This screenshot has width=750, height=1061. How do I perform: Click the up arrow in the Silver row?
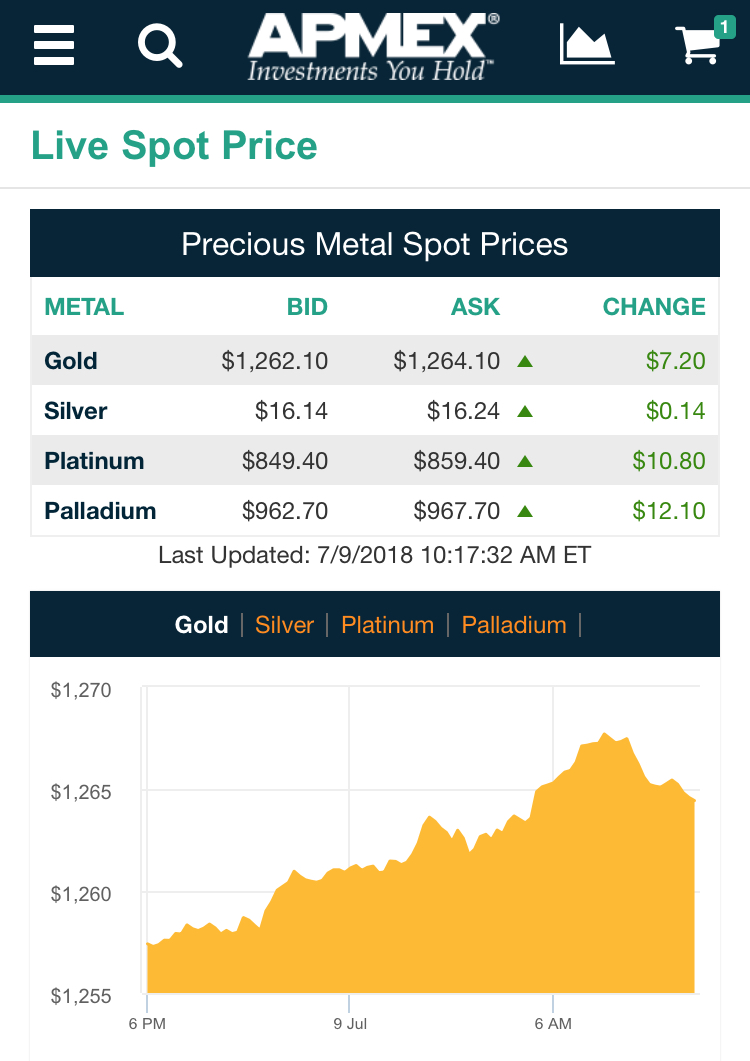(525, 411)
